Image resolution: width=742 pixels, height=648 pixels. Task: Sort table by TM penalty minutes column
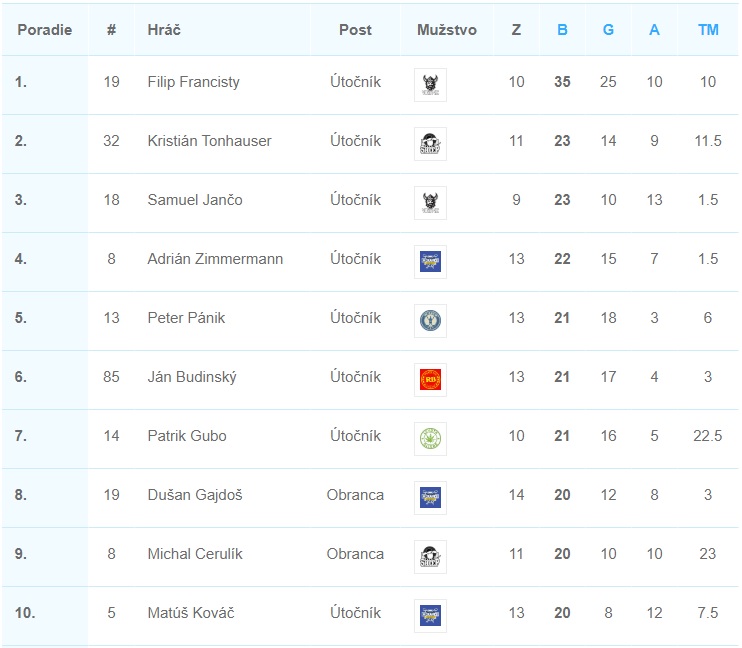coord(708,30)
